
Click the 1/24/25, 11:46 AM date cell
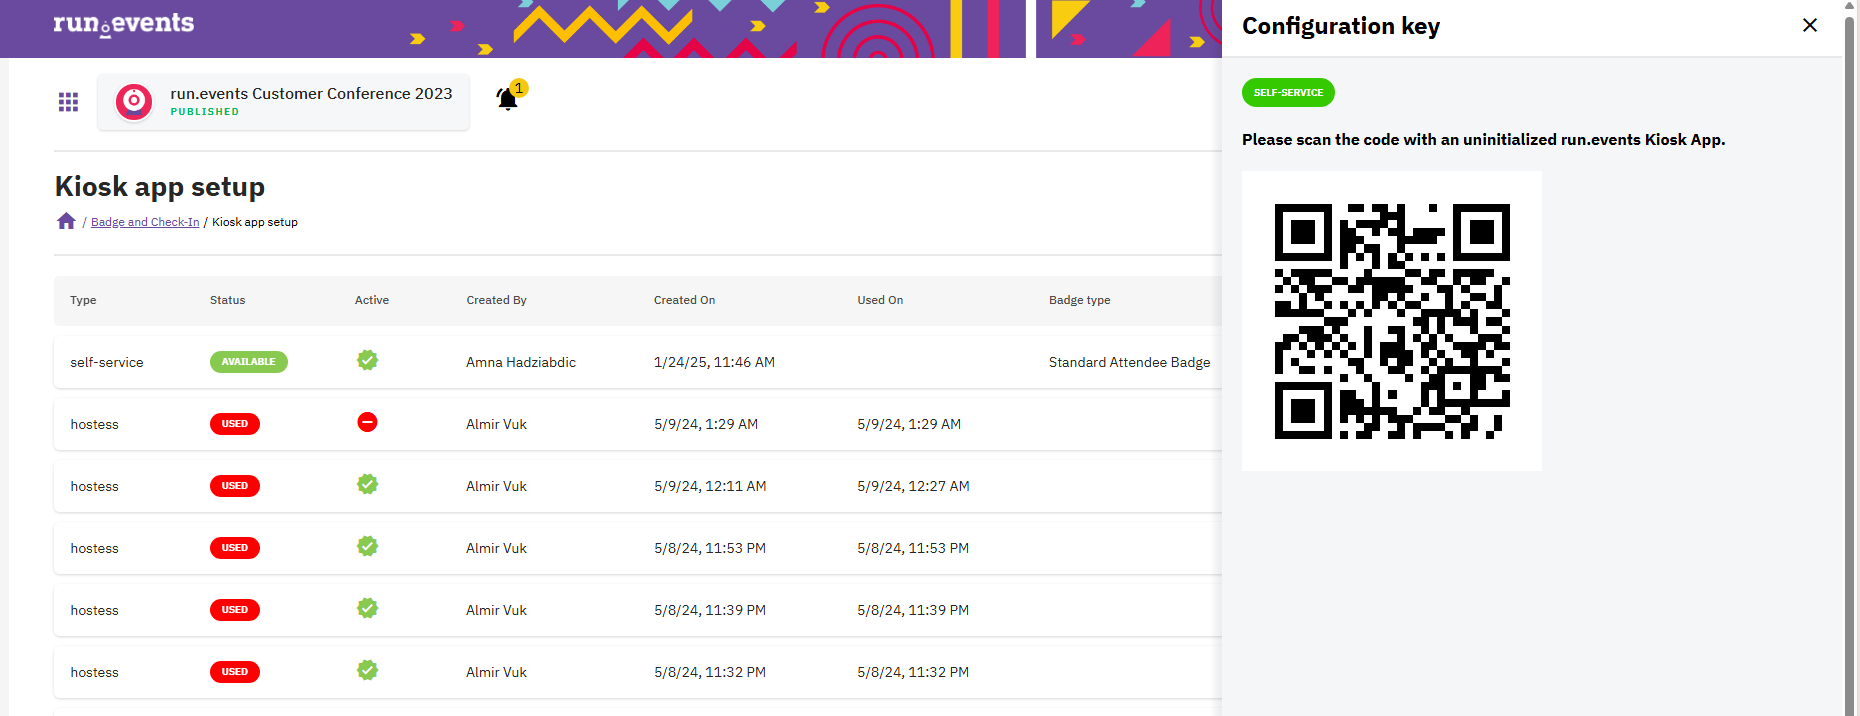(x=715, y=362)
